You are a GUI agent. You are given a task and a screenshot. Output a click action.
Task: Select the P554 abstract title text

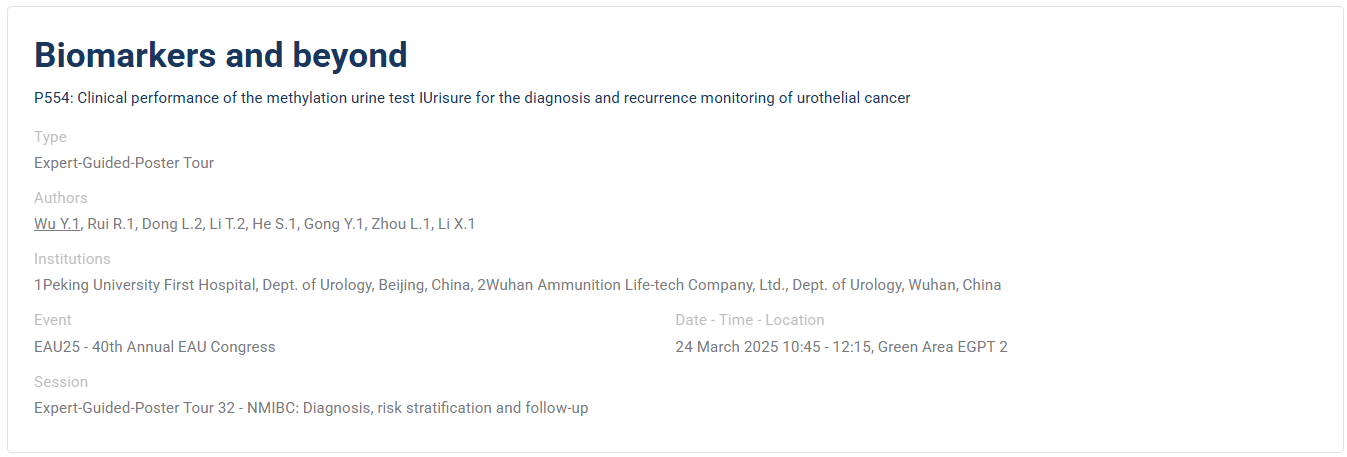(x=472, y=98)
